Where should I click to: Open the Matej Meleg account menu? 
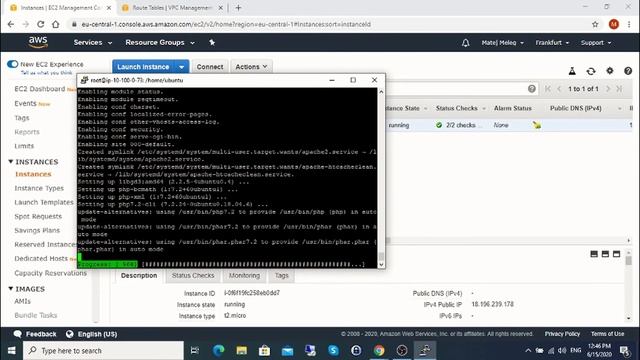[502, 42]
